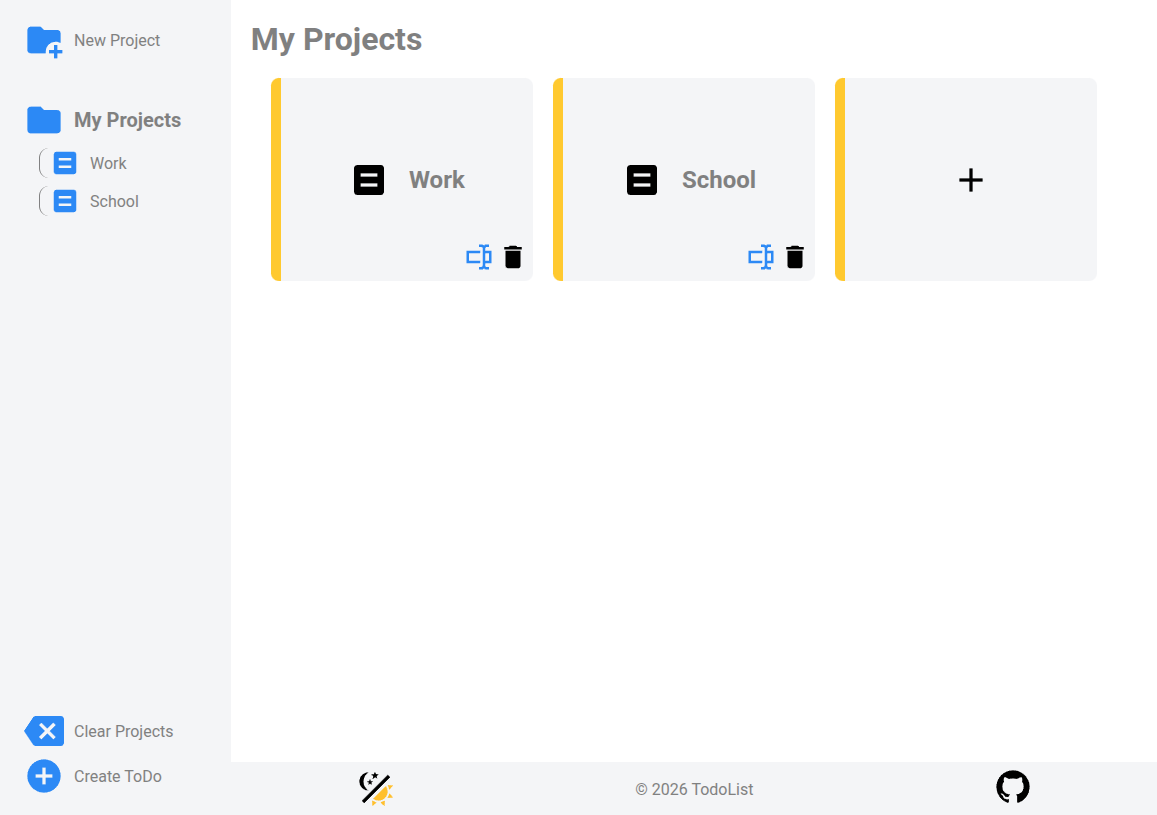Delete the Work project using trash icon
The width and height of the screenshot is (1157, 815).
pyautogui.click(x=513, y=257)
